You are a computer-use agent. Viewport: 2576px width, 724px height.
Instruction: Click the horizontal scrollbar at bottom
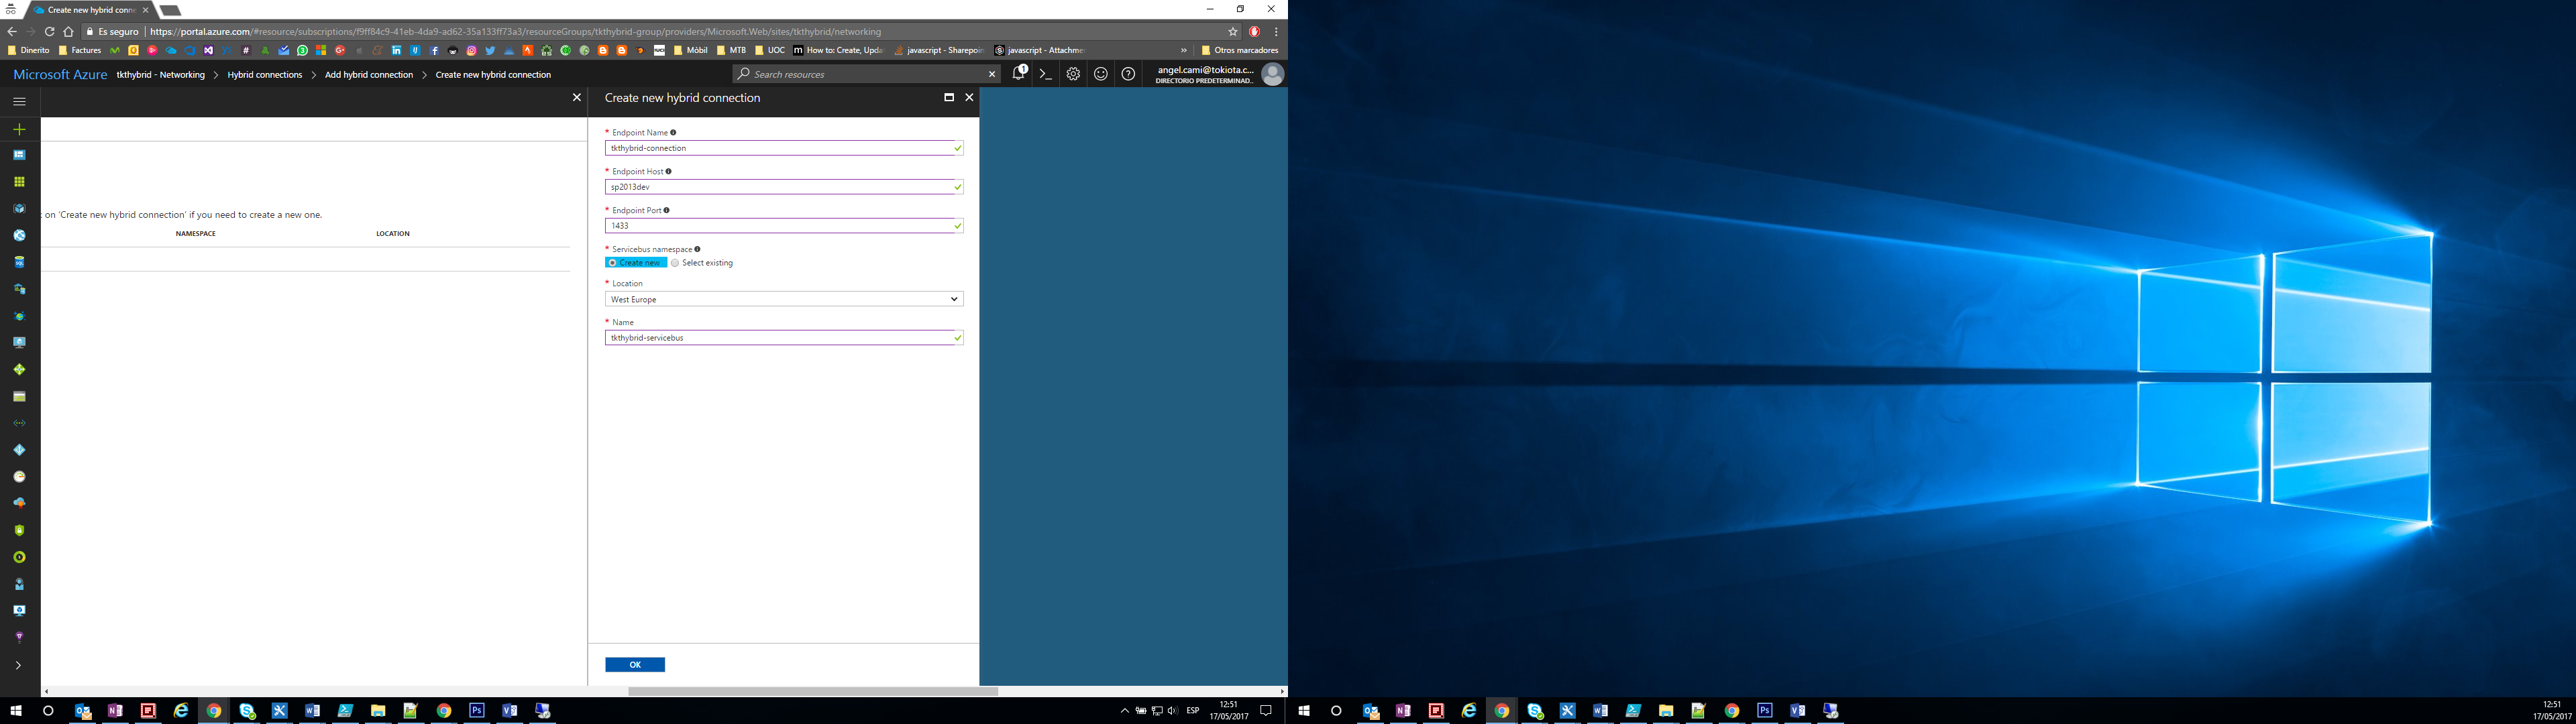click(812, 691)
